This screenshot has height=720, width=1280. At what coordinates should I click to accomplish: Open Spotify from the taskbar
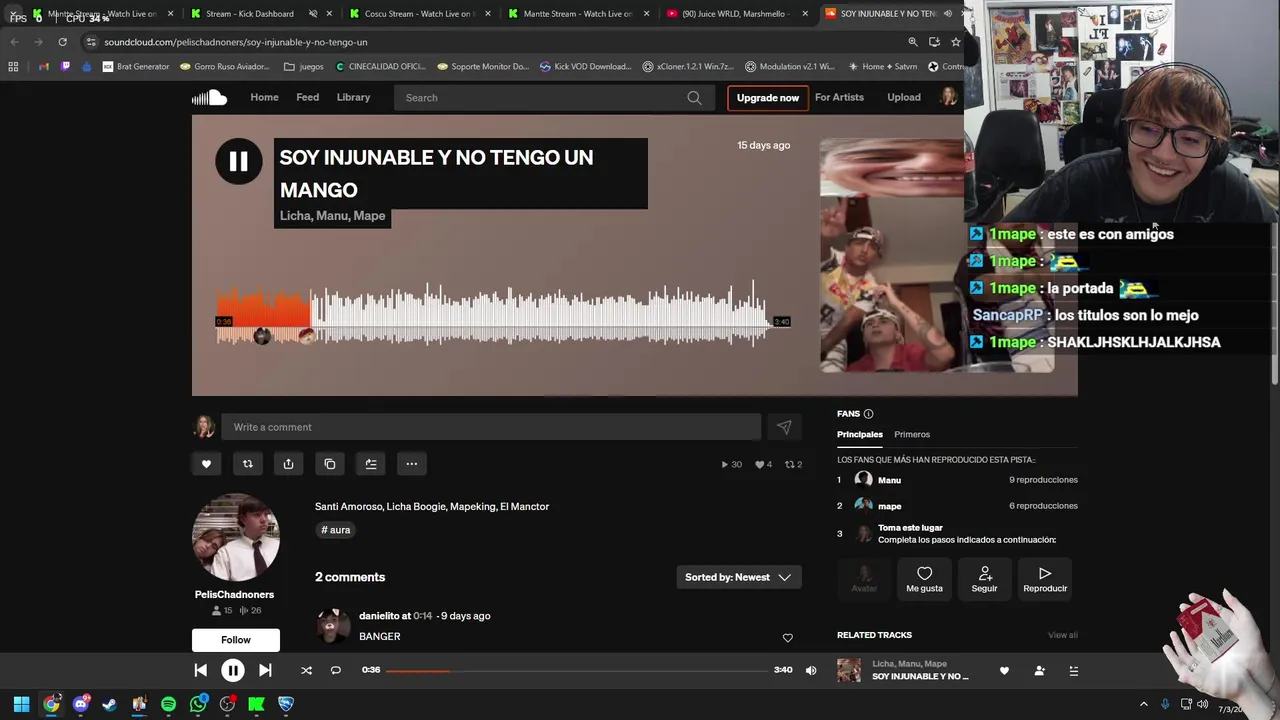click(x=168, y=704)
